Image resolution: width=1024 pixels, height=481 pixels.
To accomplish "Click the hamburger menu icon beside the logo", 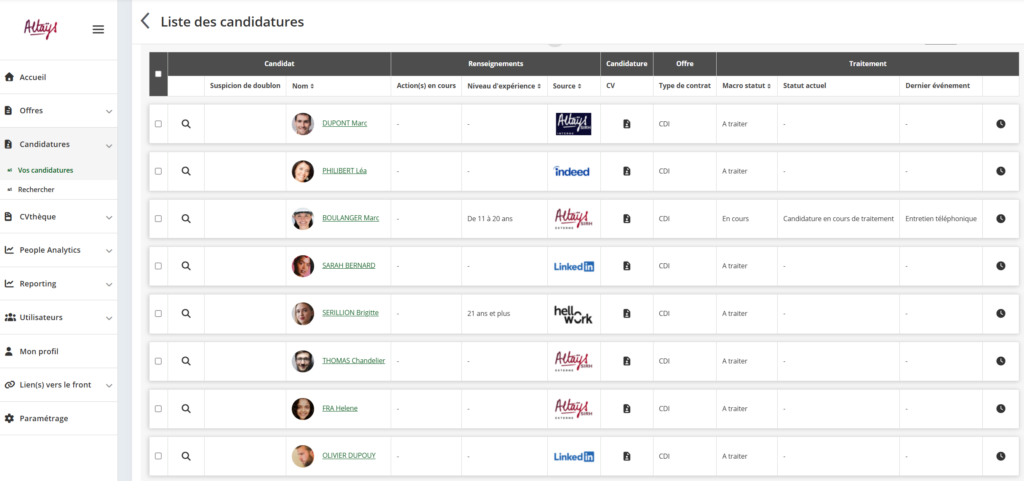I will click(98, 29).
